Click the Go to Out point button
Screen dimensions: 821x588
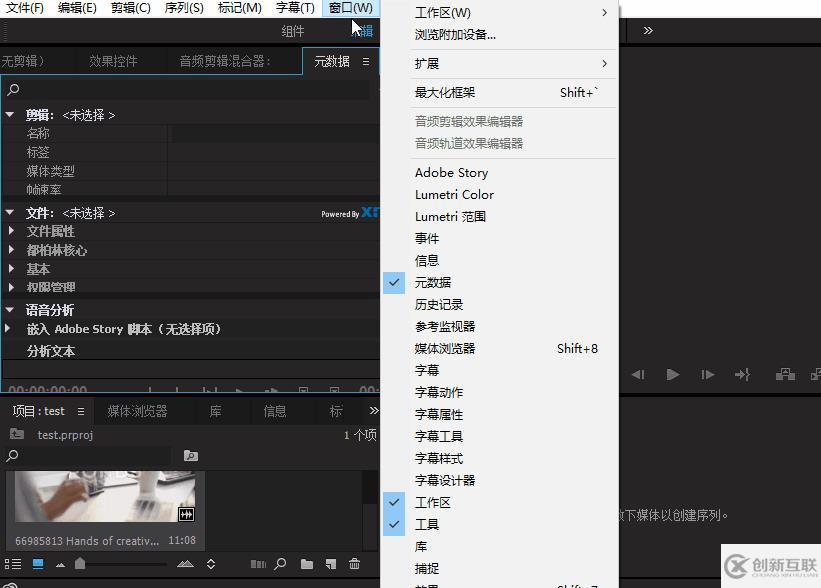click(742, 374)
